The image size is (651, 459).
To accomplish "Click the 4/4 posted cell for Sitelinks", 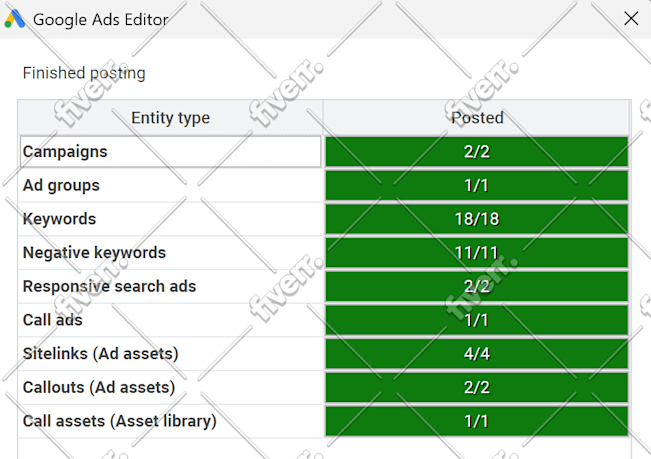I will pyautogui.click(x=477, y=354).
